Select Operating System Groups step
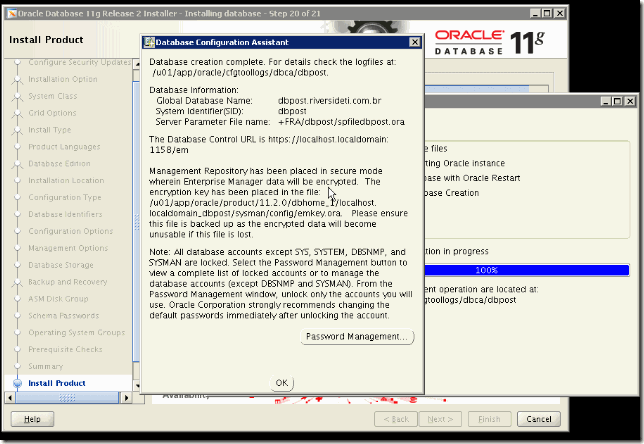 pyautogui.click(x=76, y=333)
